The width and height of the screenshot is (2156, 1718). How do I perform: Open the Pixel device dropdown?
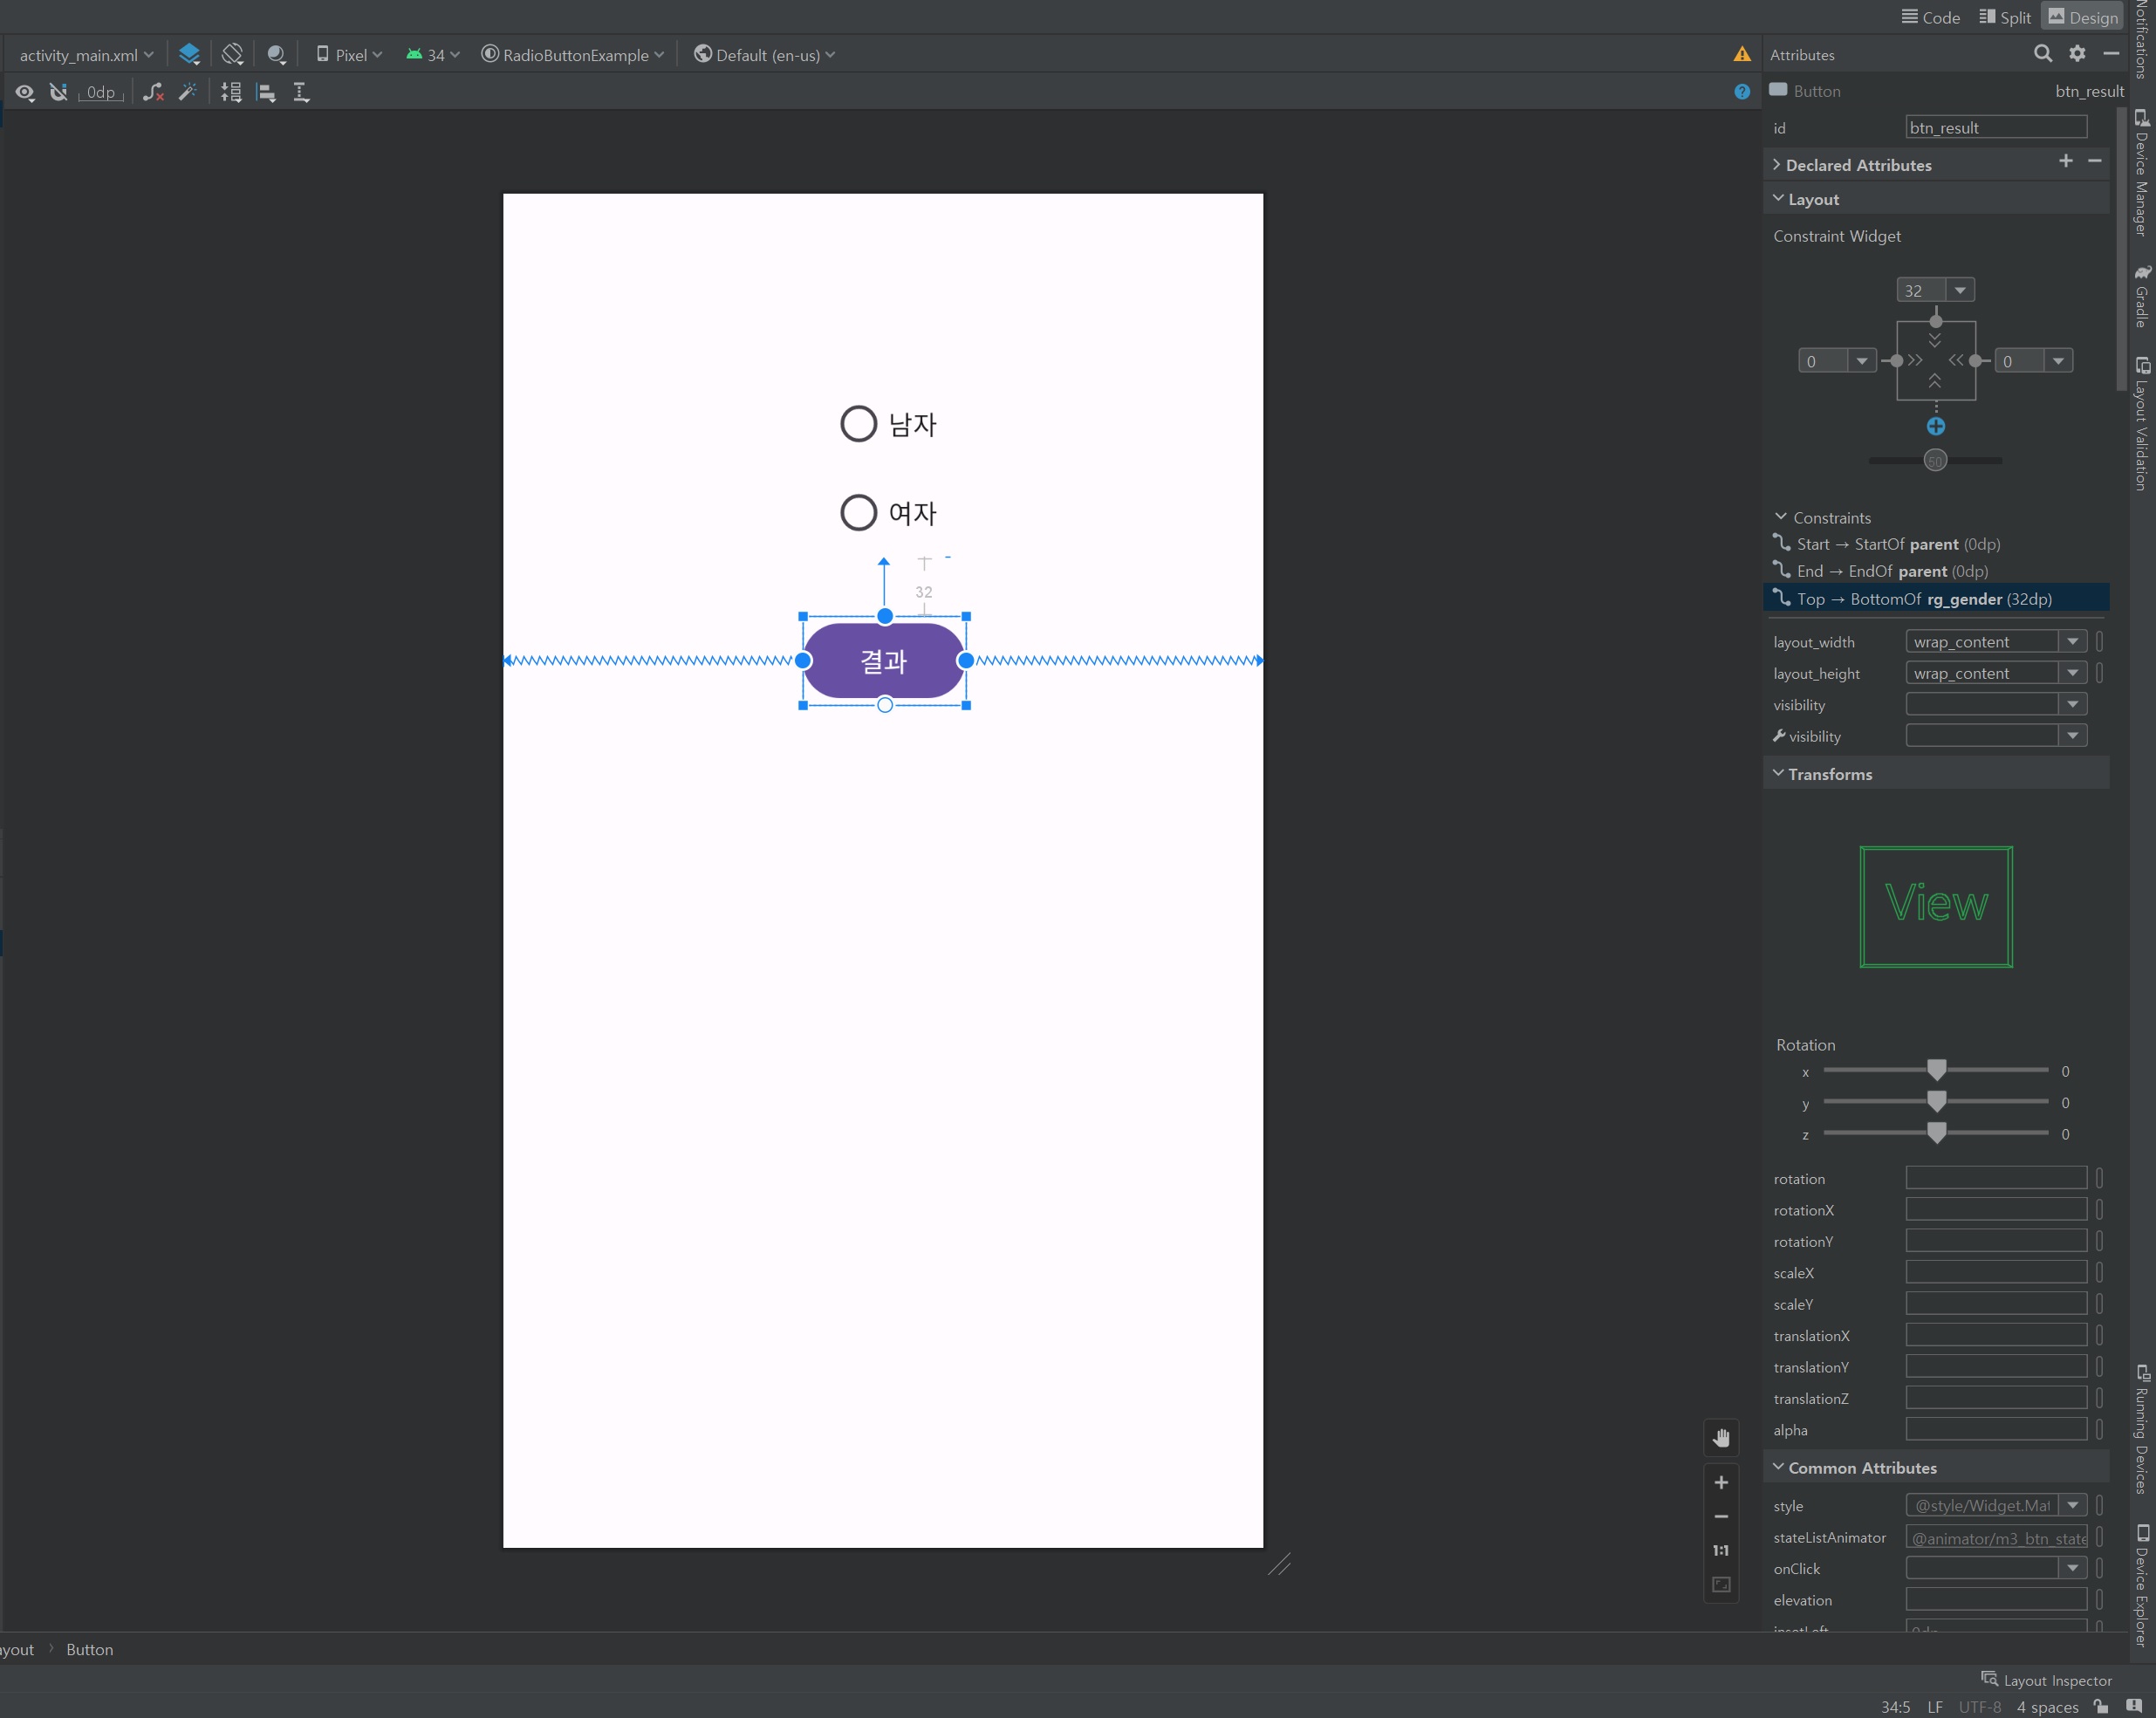click(350, 54)
